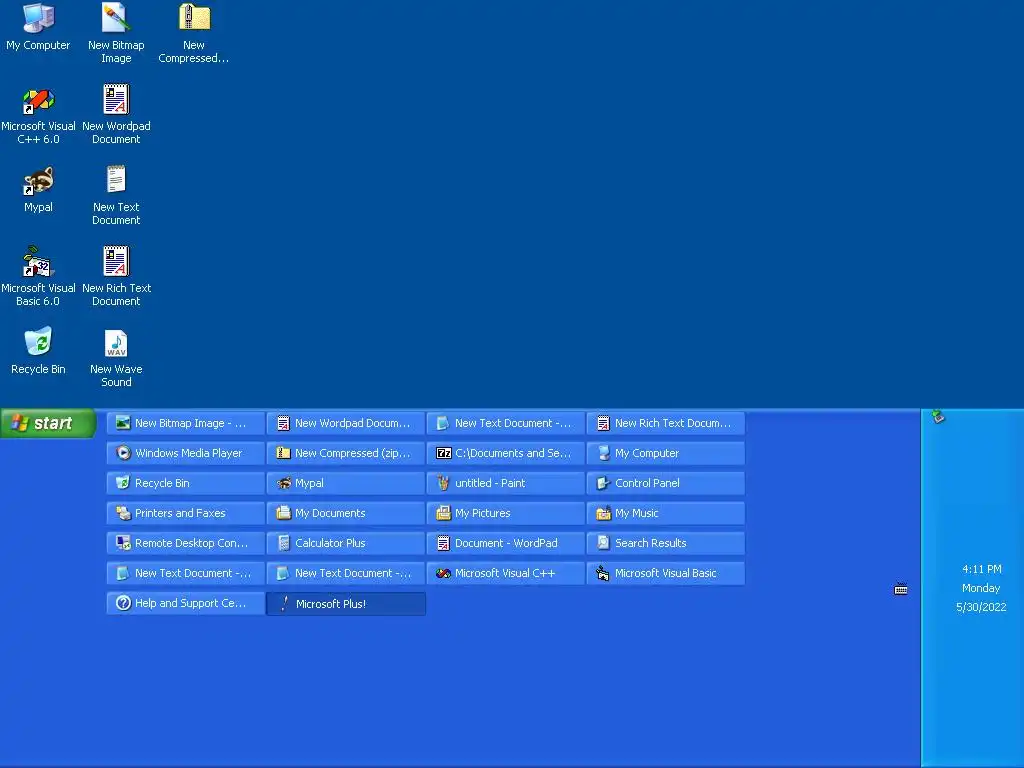1024x768 pixels.
Task: Select New Wordpad Document desktop icon
Action: (116, 114)
